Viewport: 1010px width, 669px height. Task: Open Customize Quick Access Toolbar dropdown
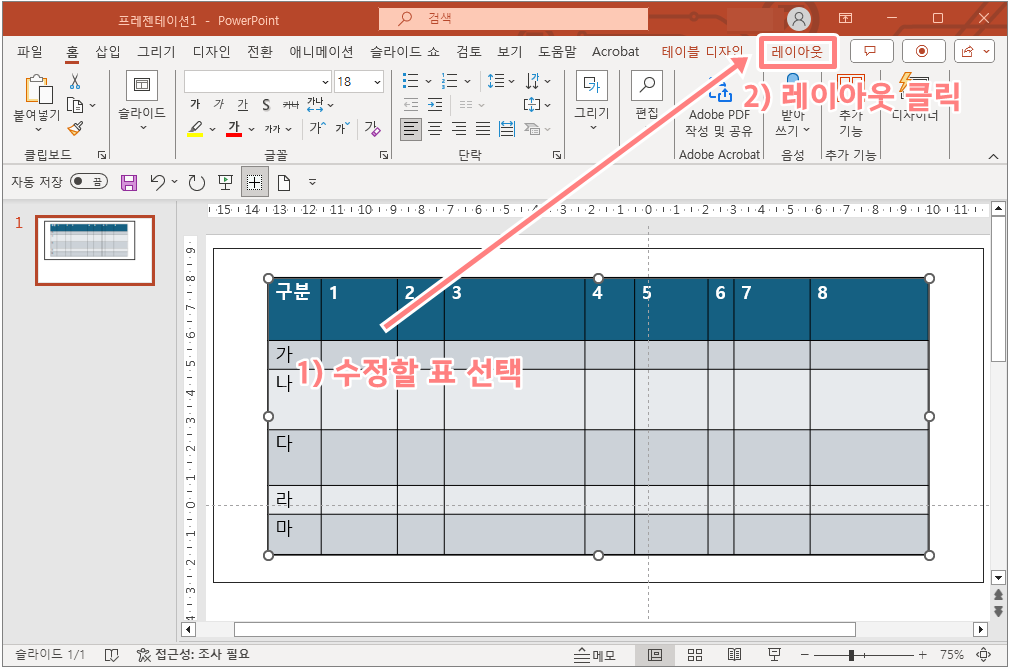(x=312, y=183)
